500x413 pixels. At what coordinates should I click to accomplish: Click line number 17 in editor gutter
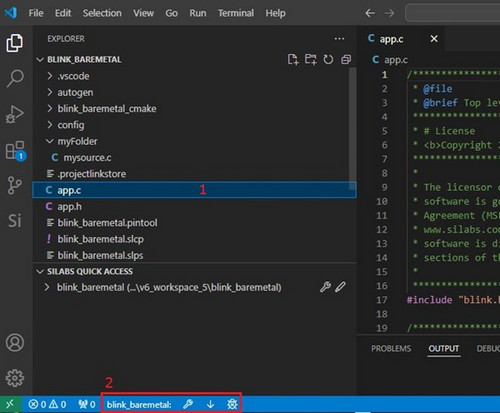coord(382,300)
